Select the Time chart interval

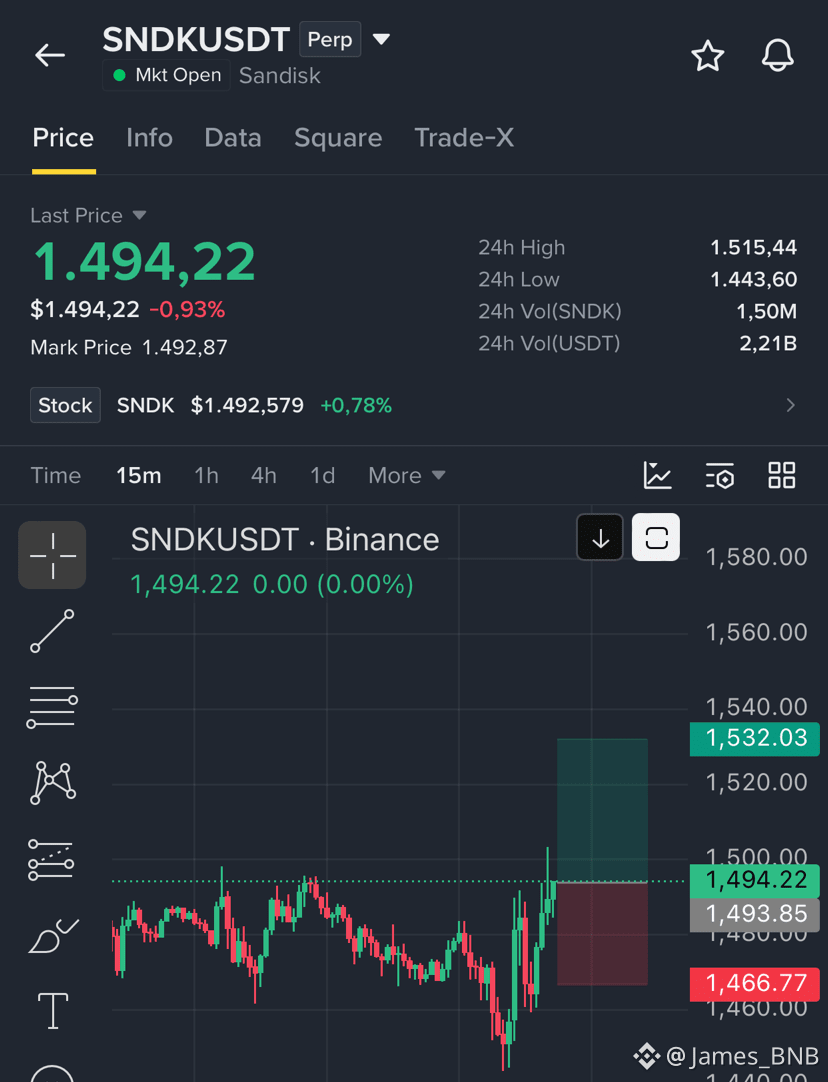(x=56, y=475)
